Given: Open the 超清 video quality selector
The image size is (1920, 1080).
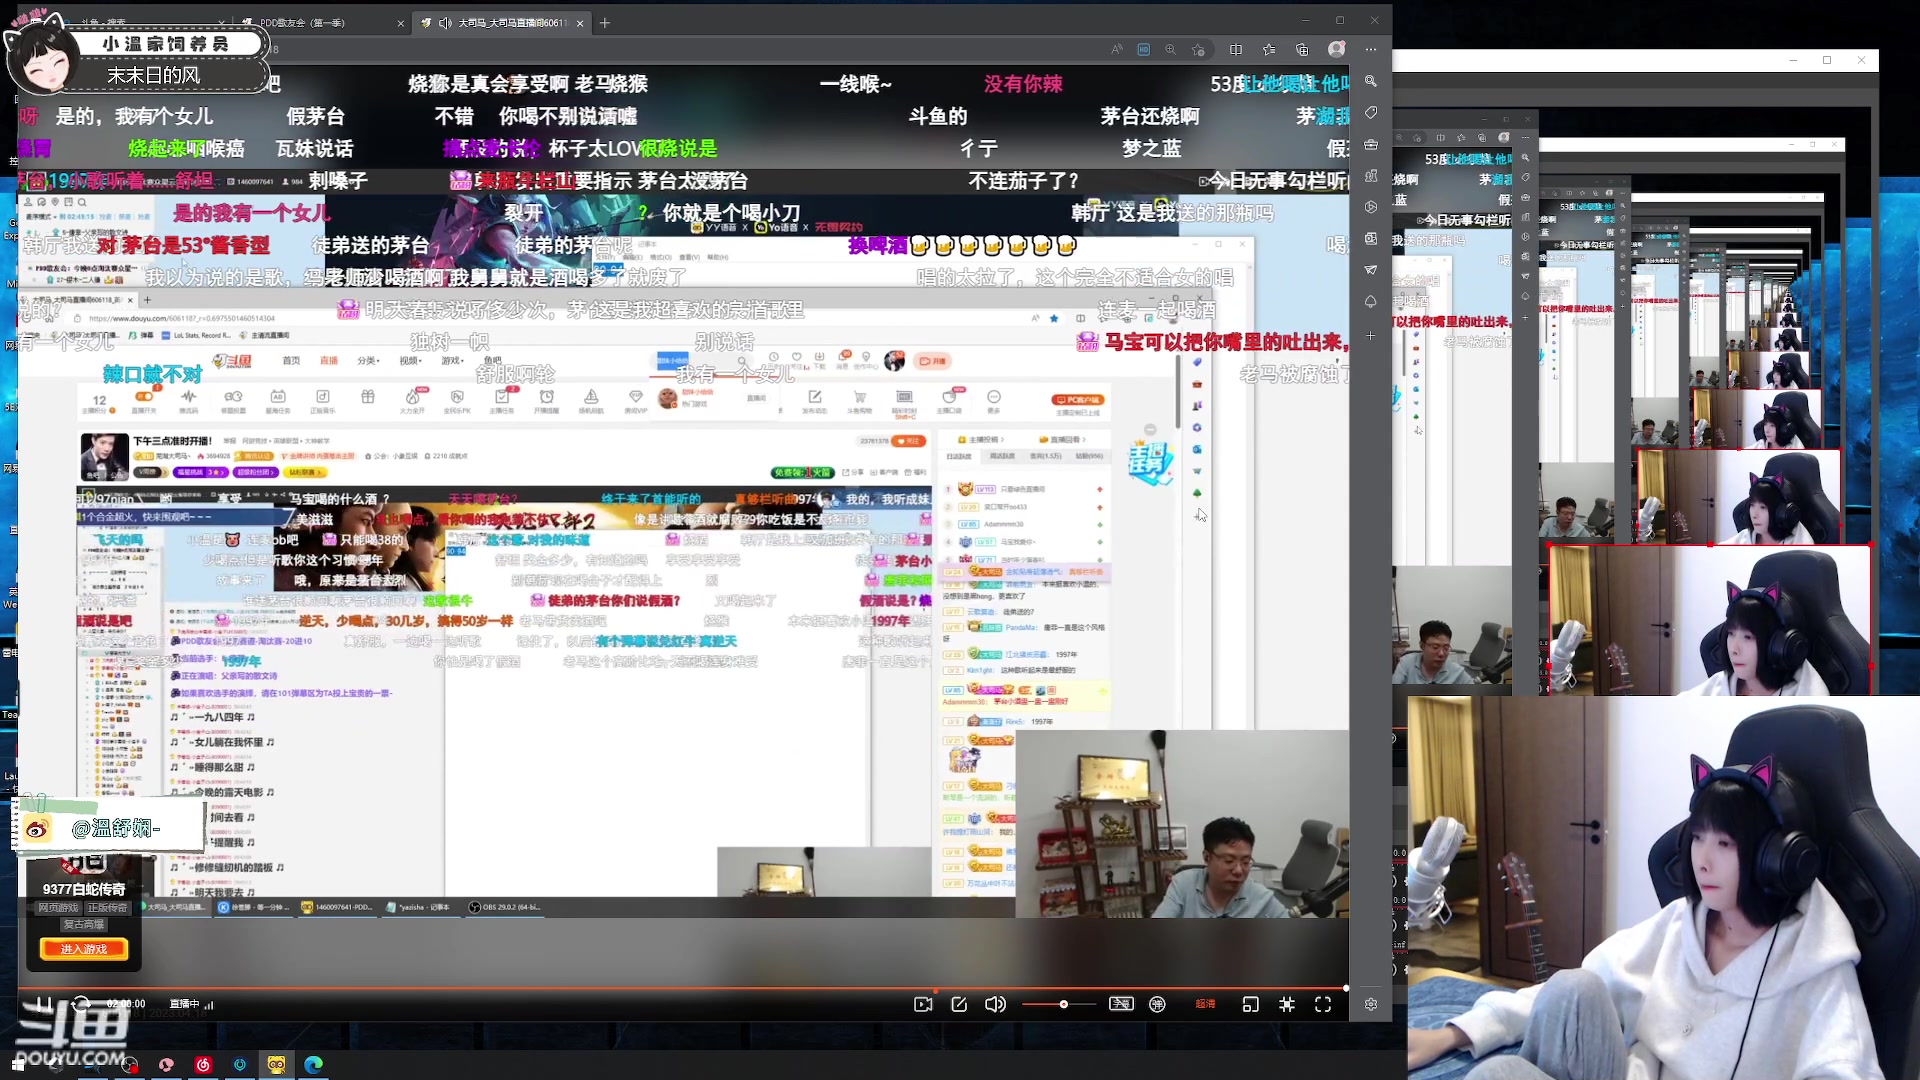Looking at the screenshot, I should click(x=1205, y=1004).
